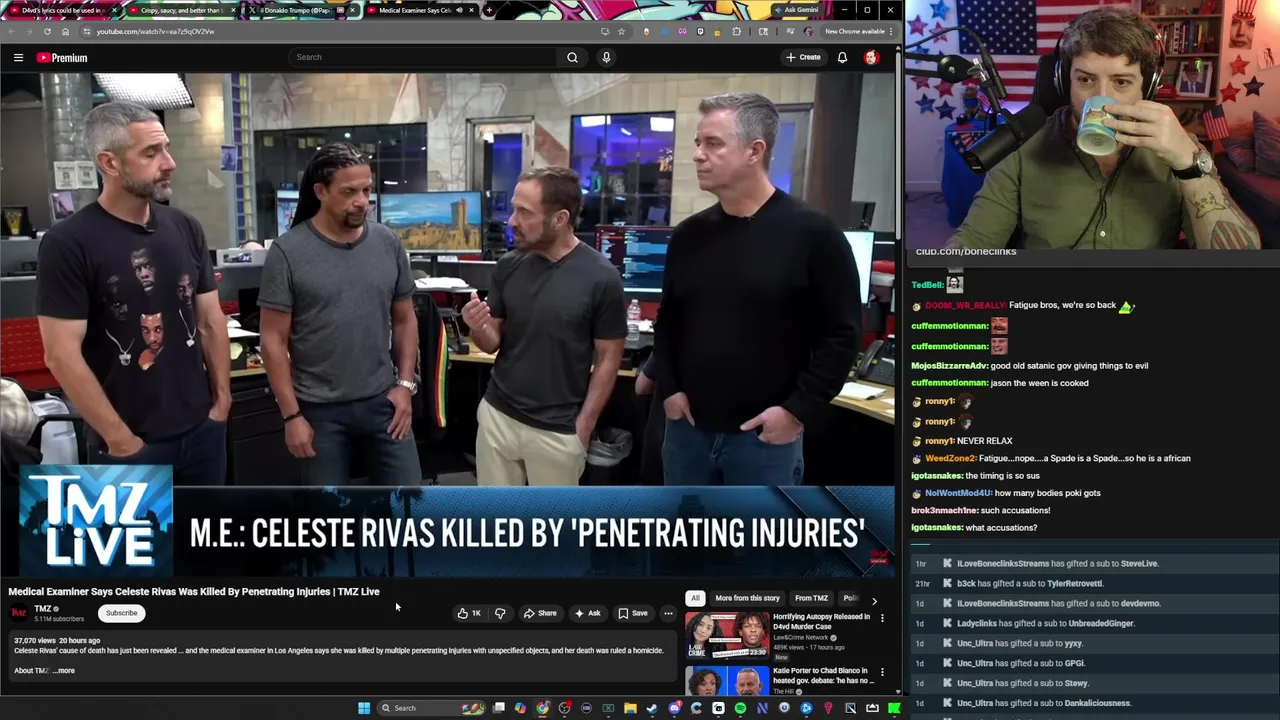Open Discord from the taskbar
This screenshot has height=720, width=1280.
(x=674, y=708)
